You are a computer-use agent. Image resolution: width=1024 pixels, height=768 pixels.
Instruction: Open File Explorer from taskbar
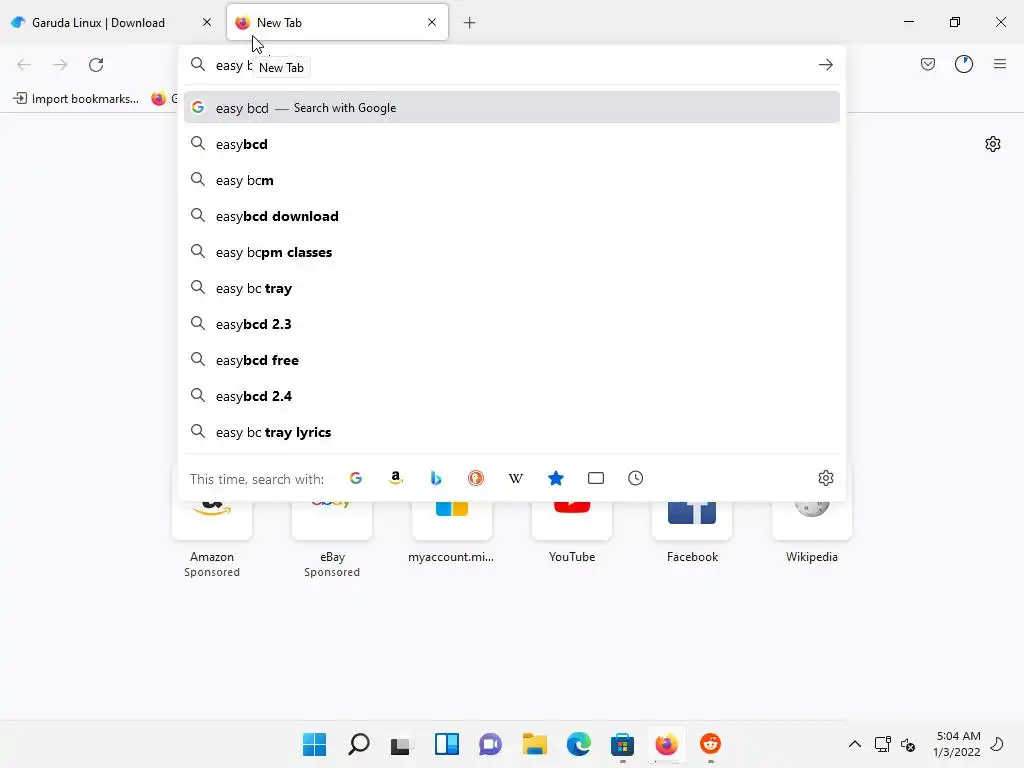tap(534, 744)
